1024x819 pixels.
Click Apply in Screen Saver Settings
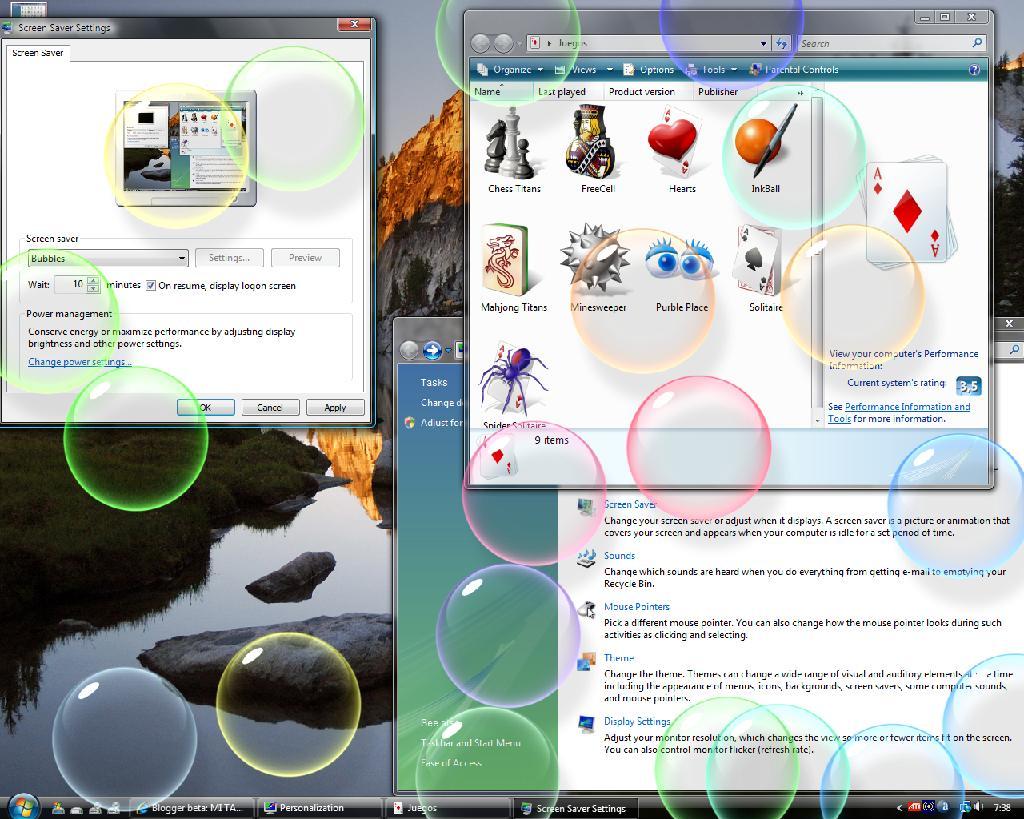335,408
